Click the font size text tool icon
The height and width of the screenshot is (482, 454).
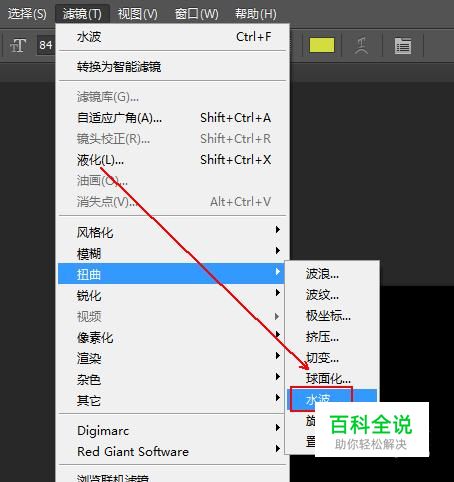(x=18, y=45)
